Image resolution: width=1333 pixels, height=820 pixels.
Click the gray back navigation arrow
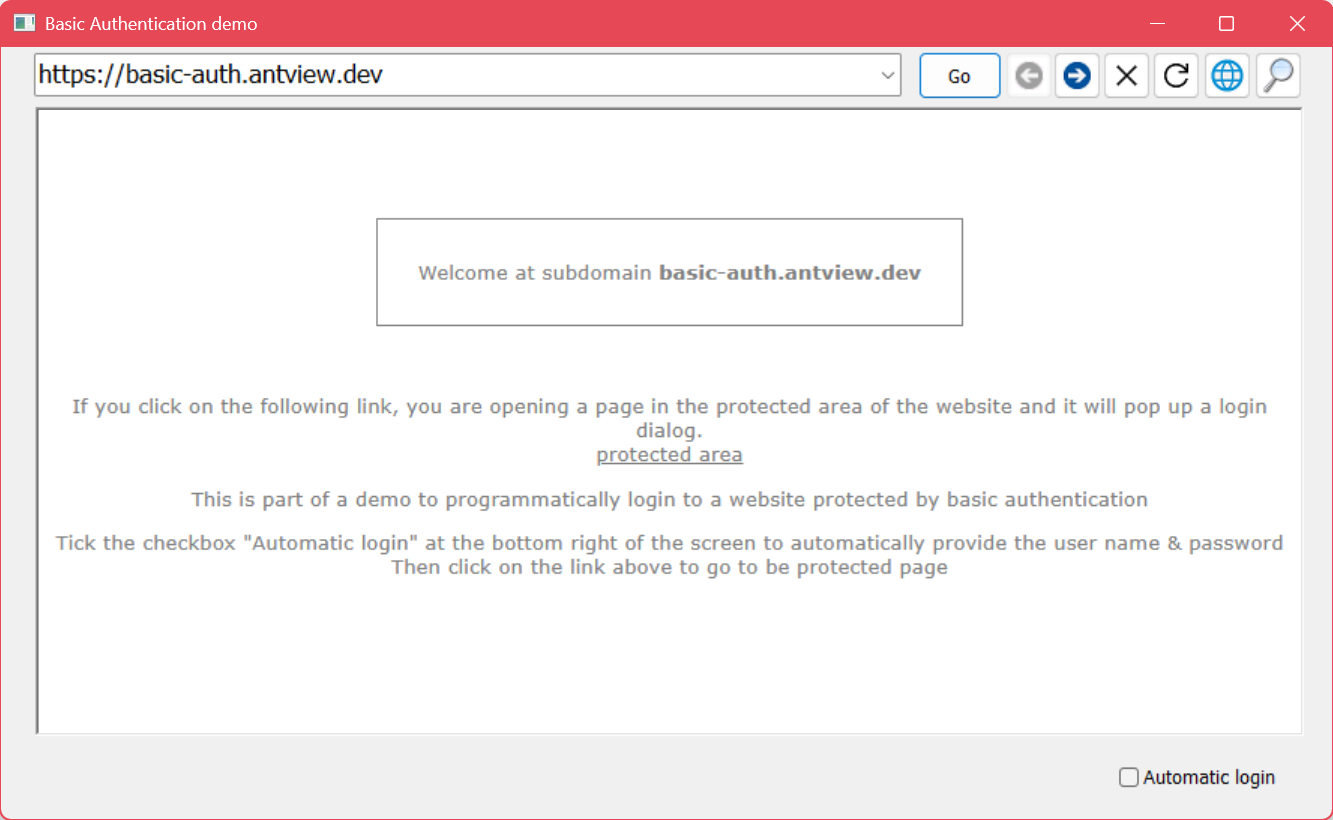[1028, 76]
